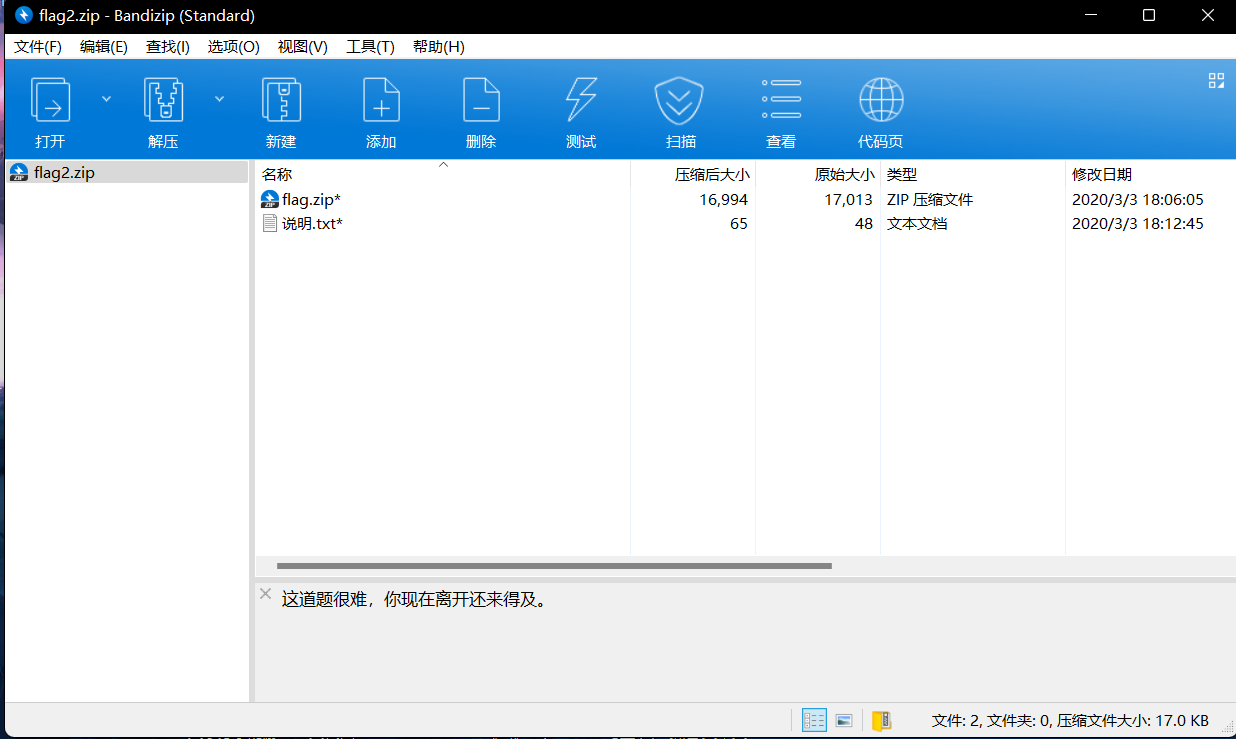
Task: Sort by the 原始大小 column header
Action: tap(818, 174)
